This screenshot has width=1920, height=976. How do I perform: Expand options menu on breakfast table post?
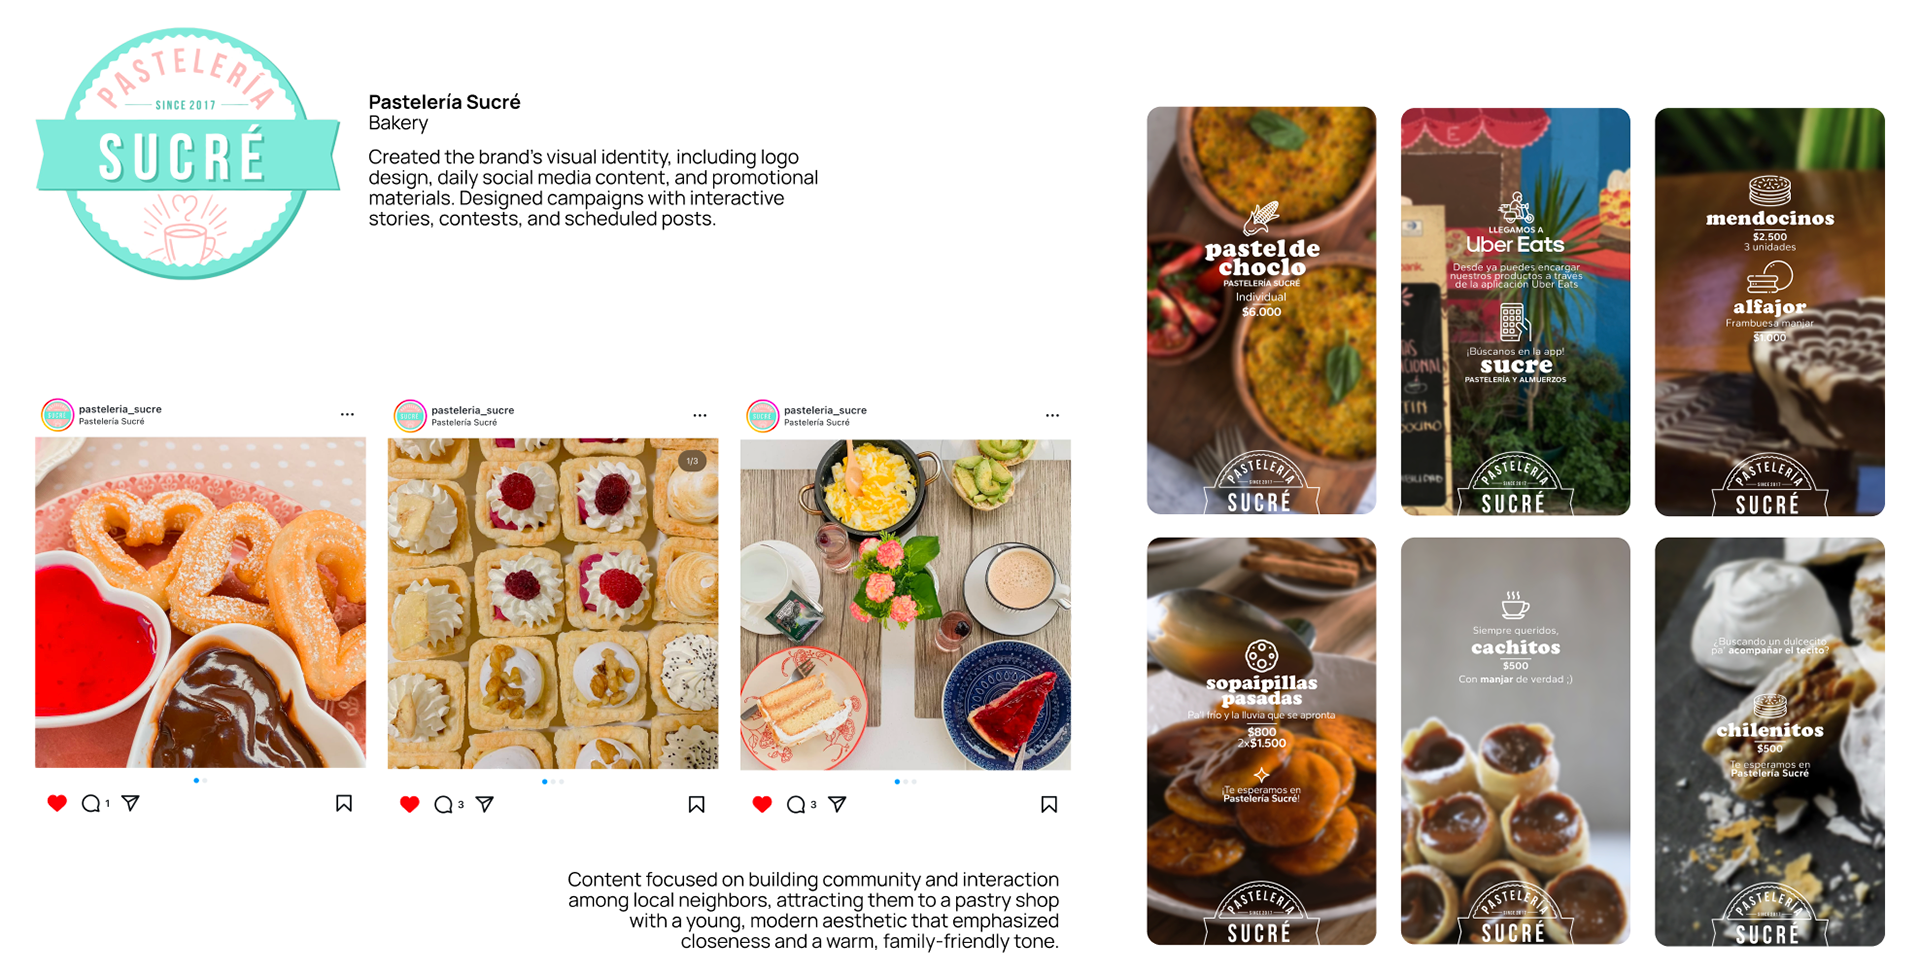(x=1052, y=415)
